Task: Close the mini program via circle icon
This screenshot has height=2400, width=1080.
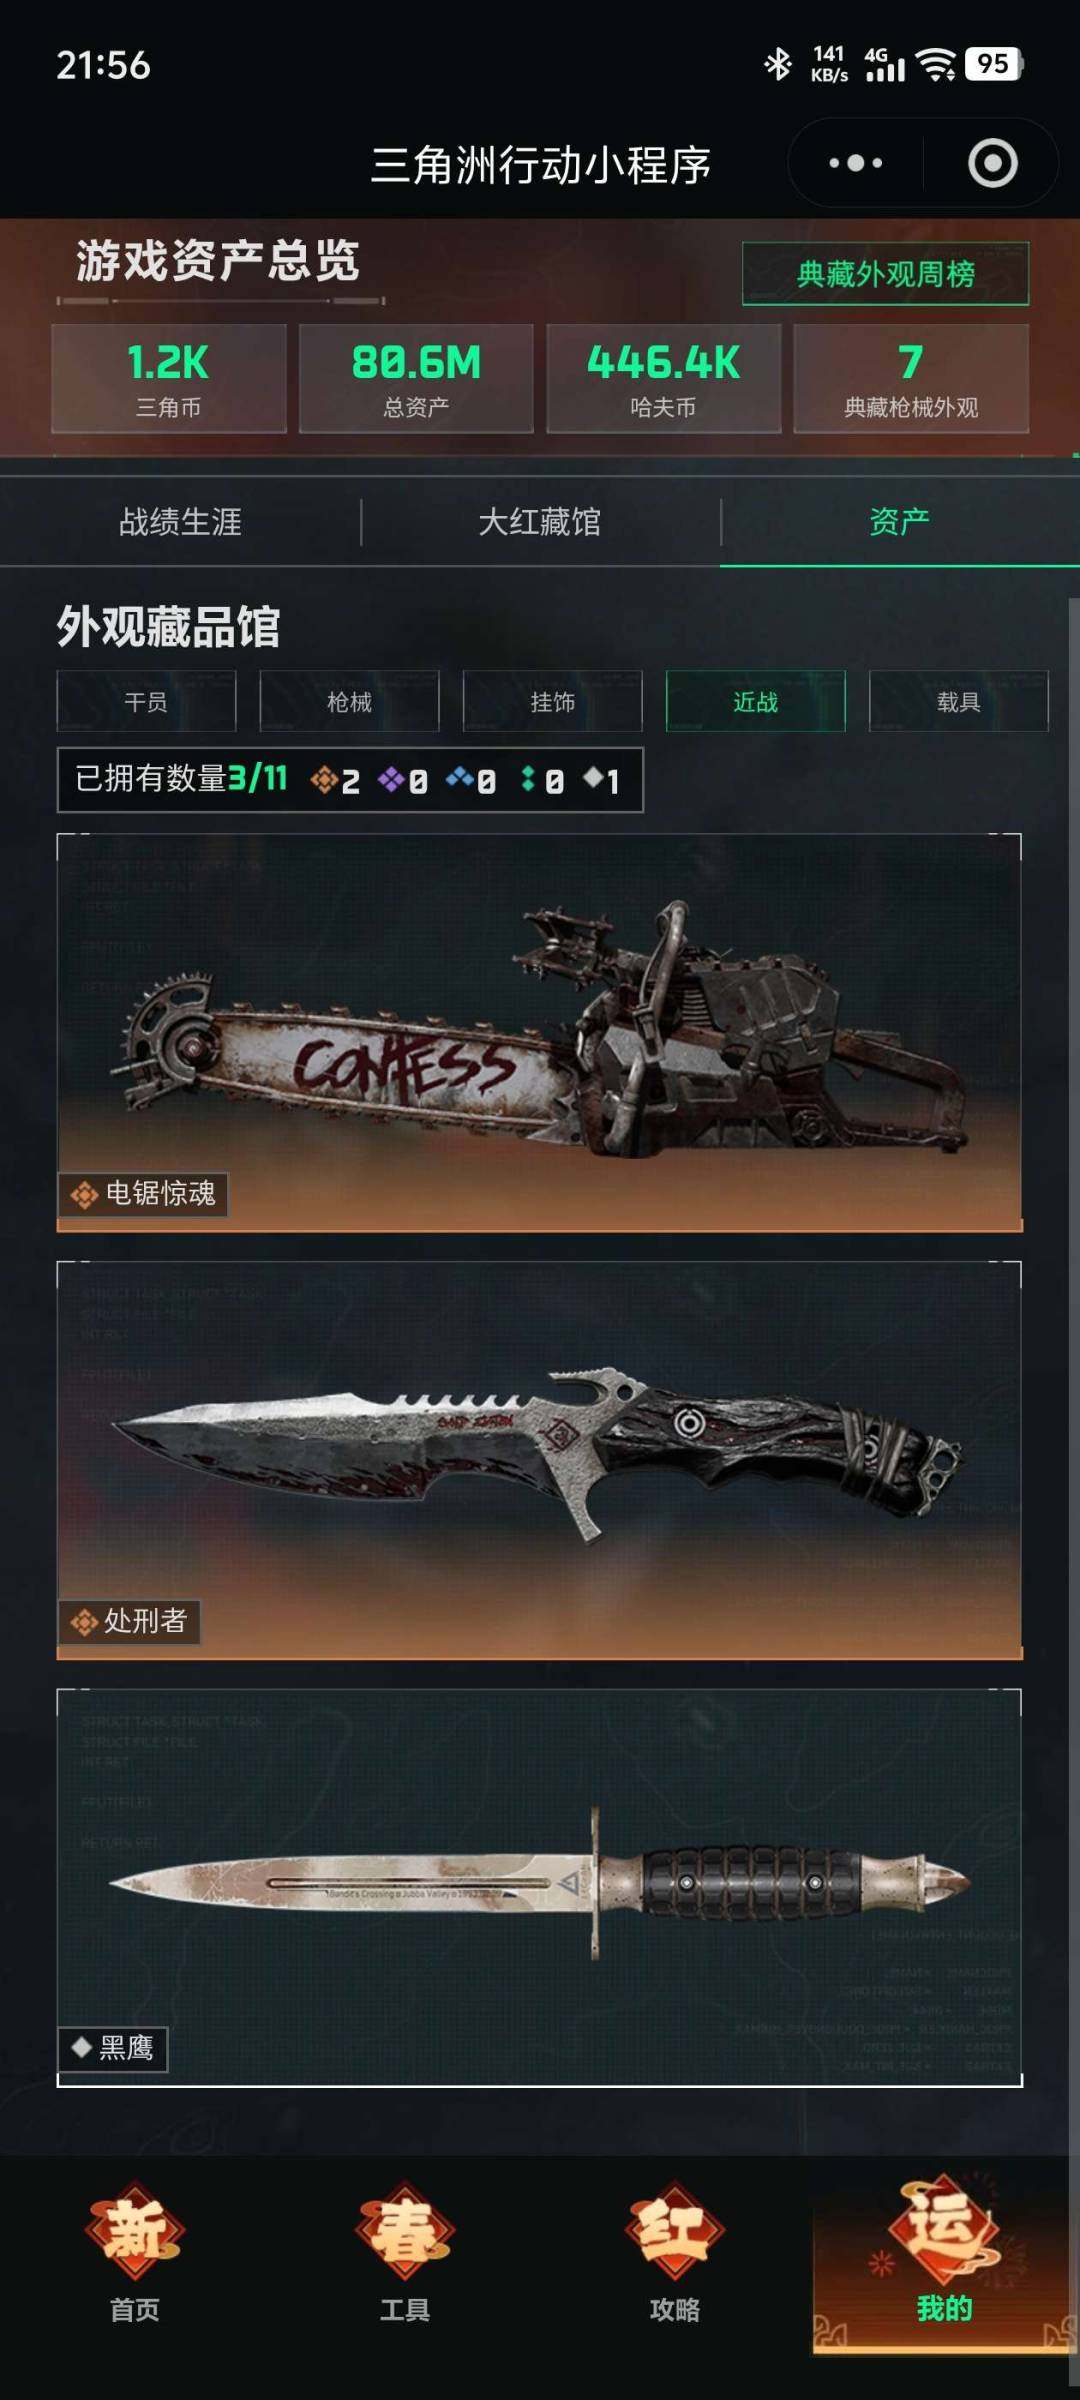Action: pyautogui.click(x=992, y=163)
